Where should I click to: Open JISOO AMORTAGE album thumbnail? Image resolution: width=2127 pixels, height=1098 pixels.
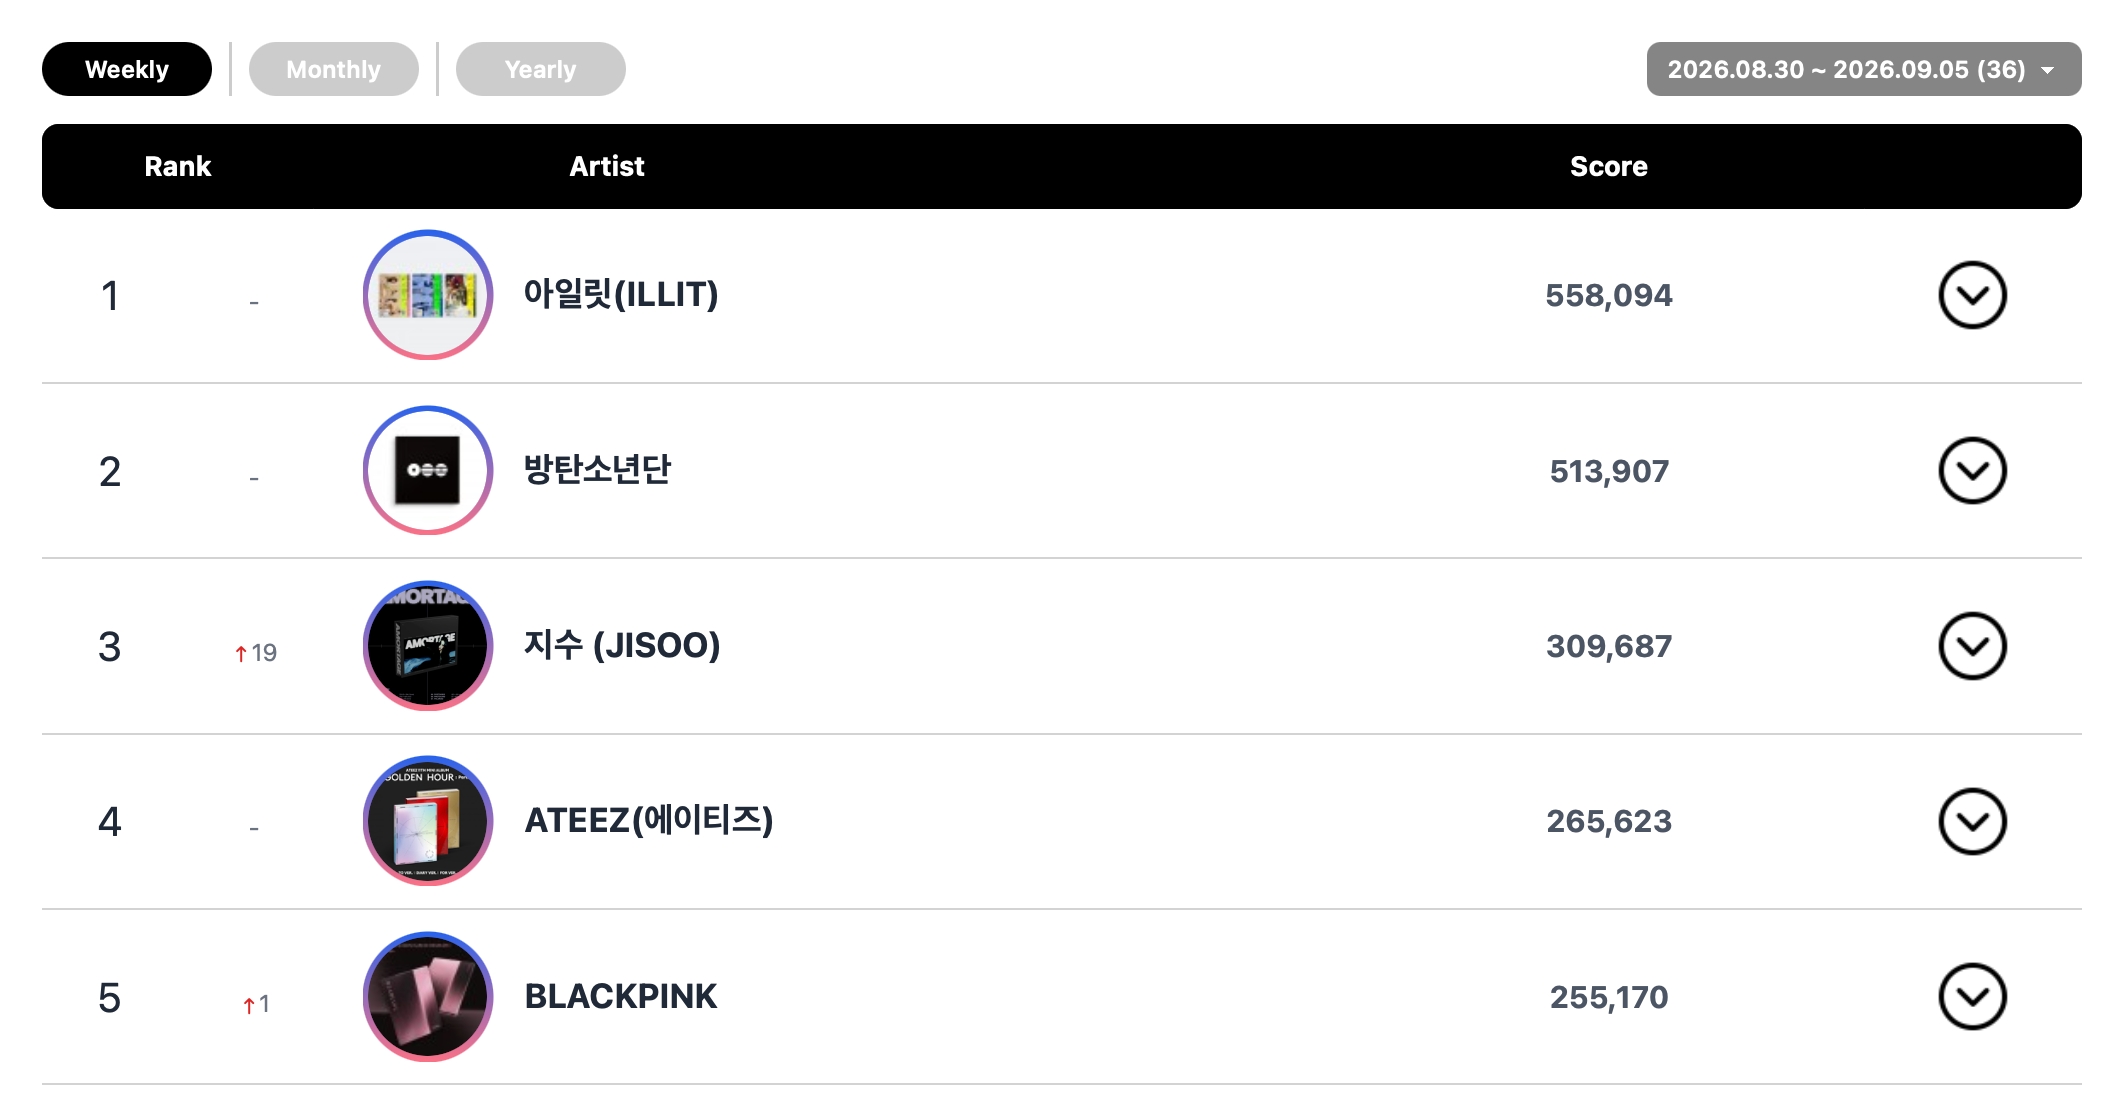point(428,646)
